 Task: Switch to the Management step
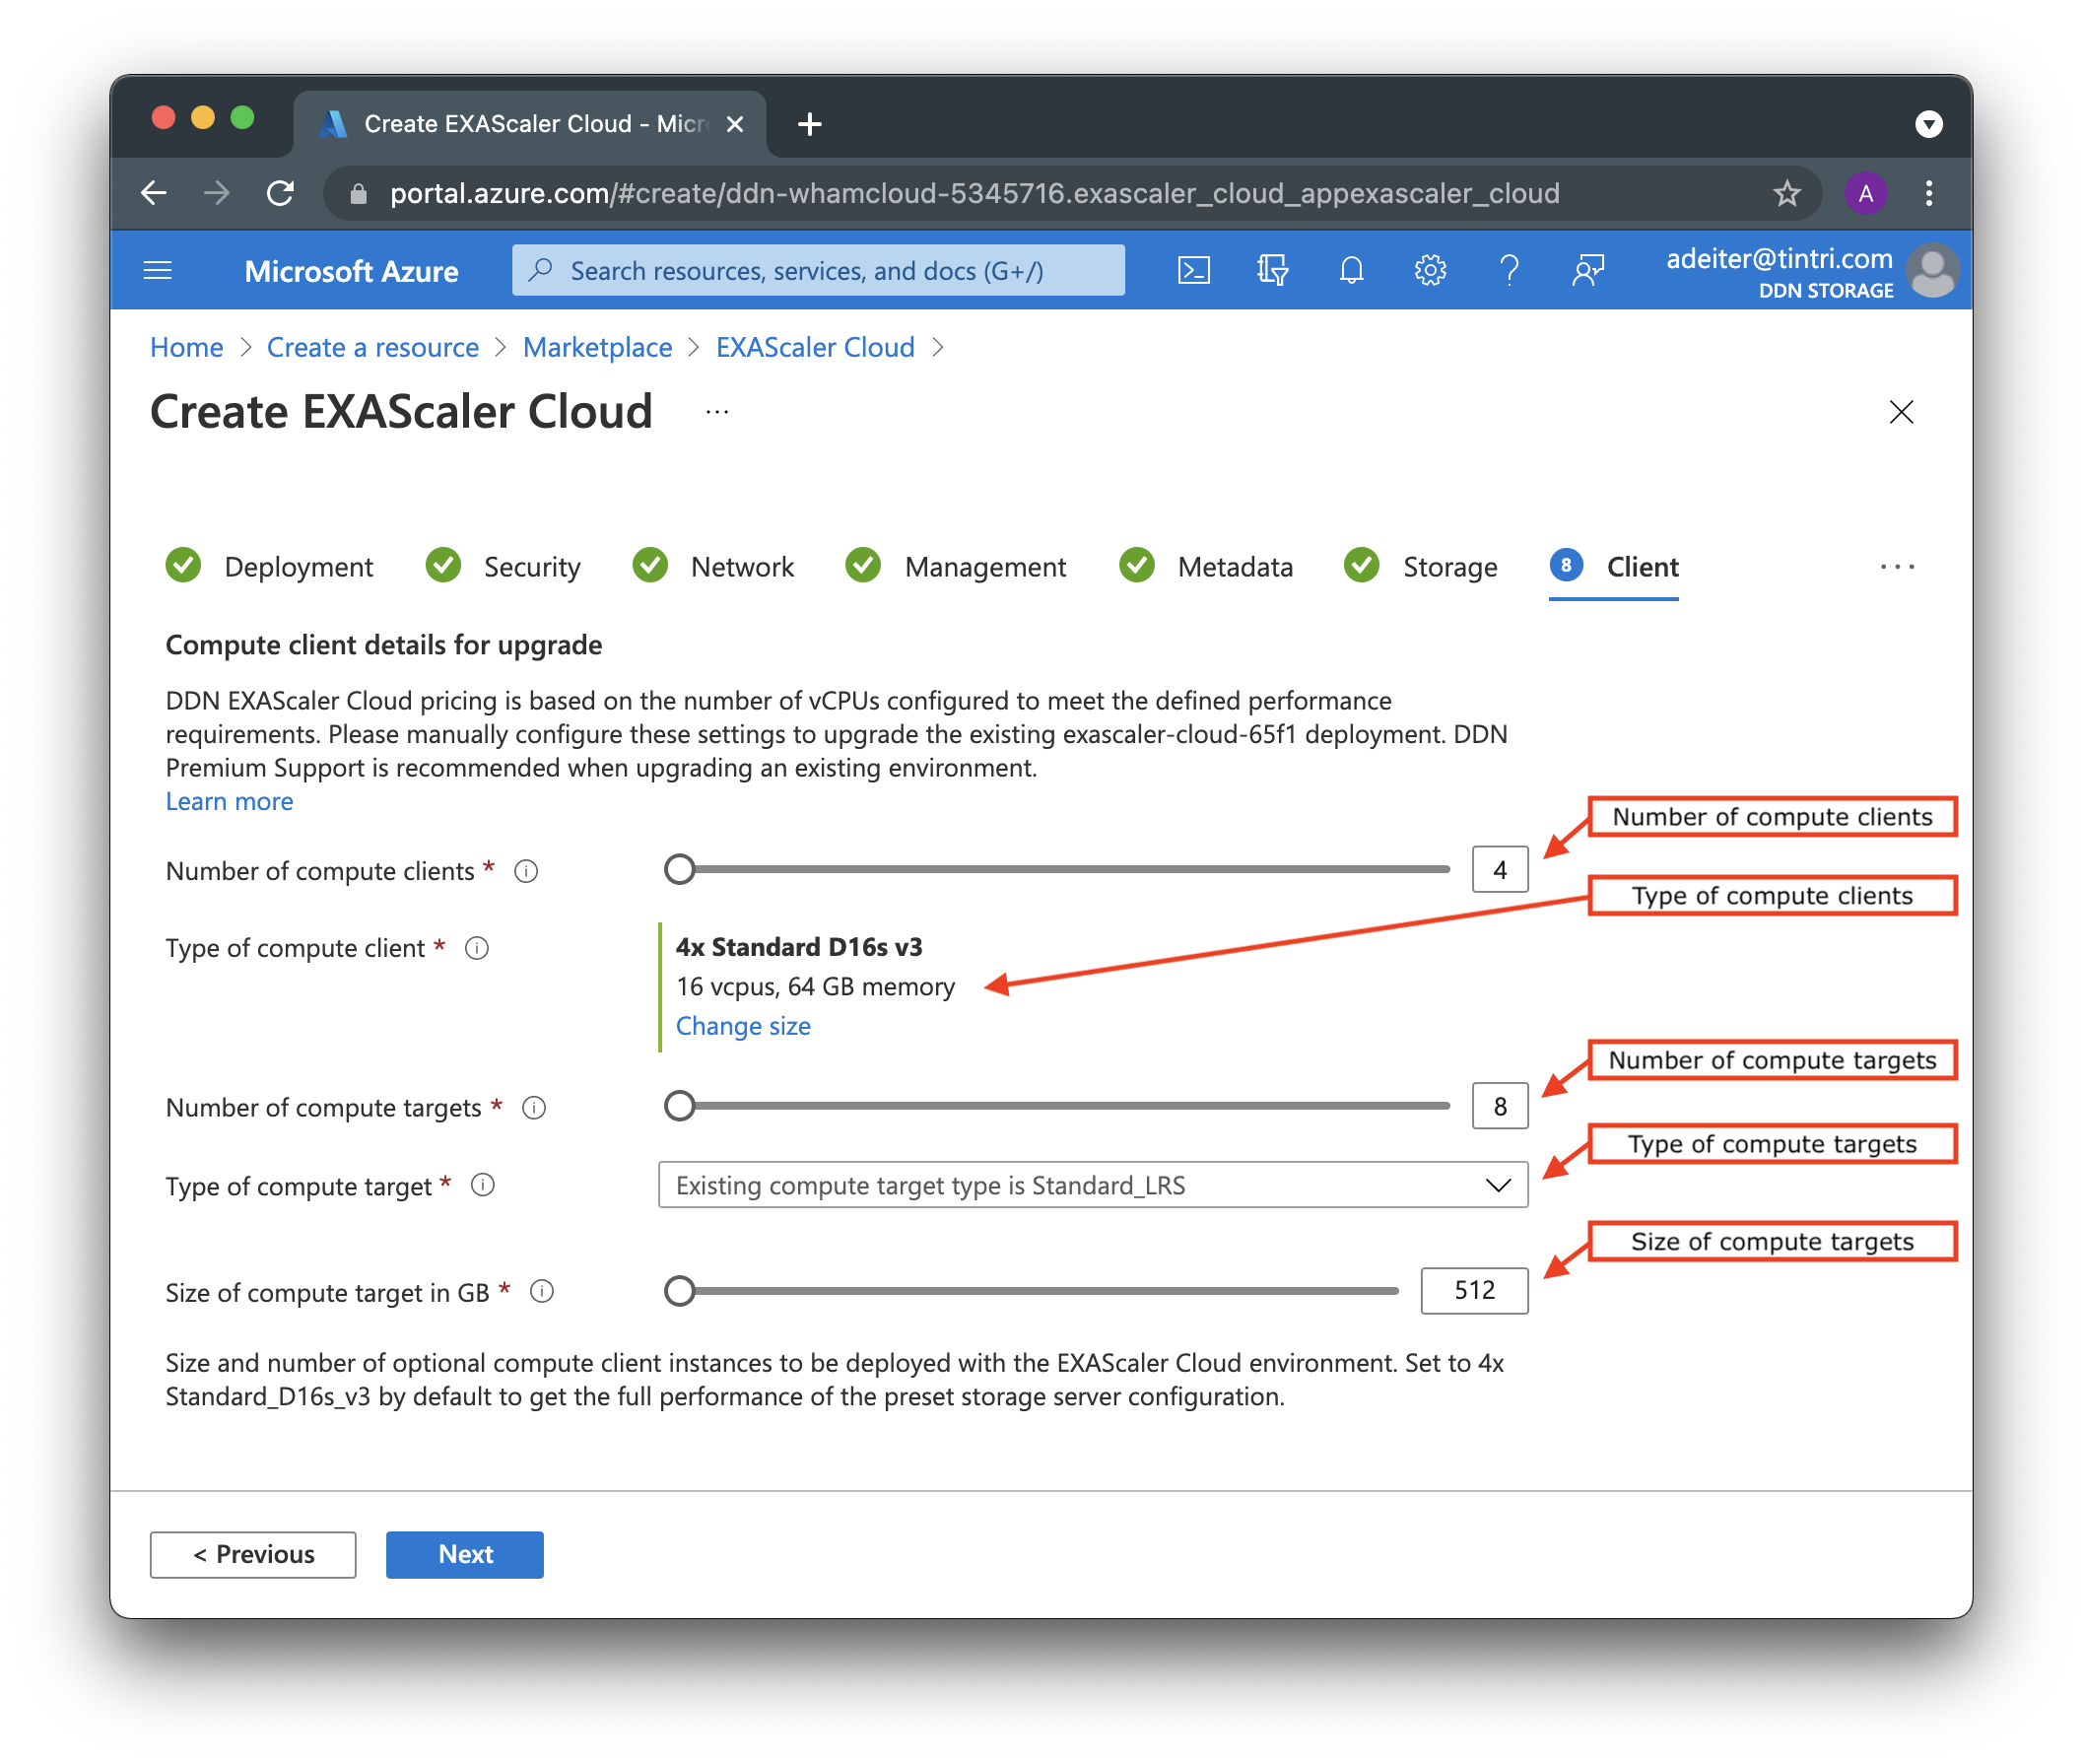[956, 567]
